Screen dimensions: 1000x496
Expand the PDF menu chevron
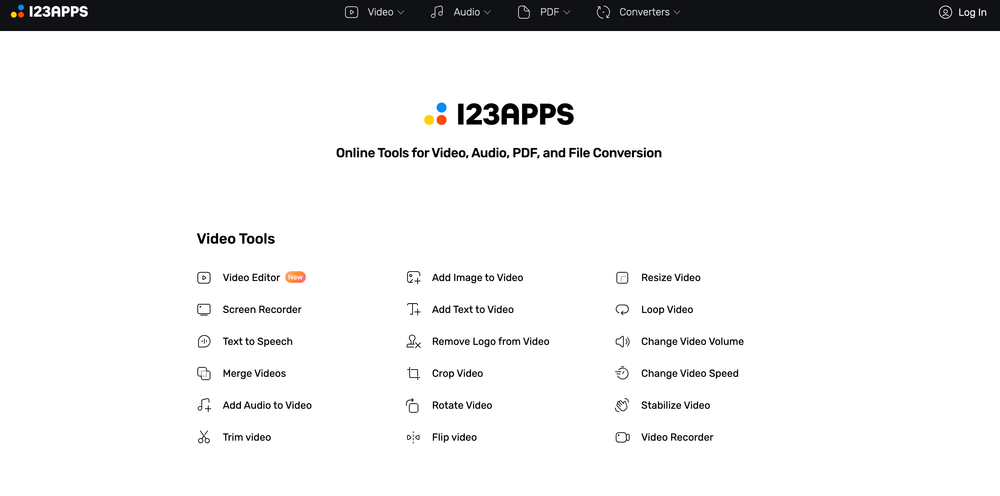[x=566, y=12]
